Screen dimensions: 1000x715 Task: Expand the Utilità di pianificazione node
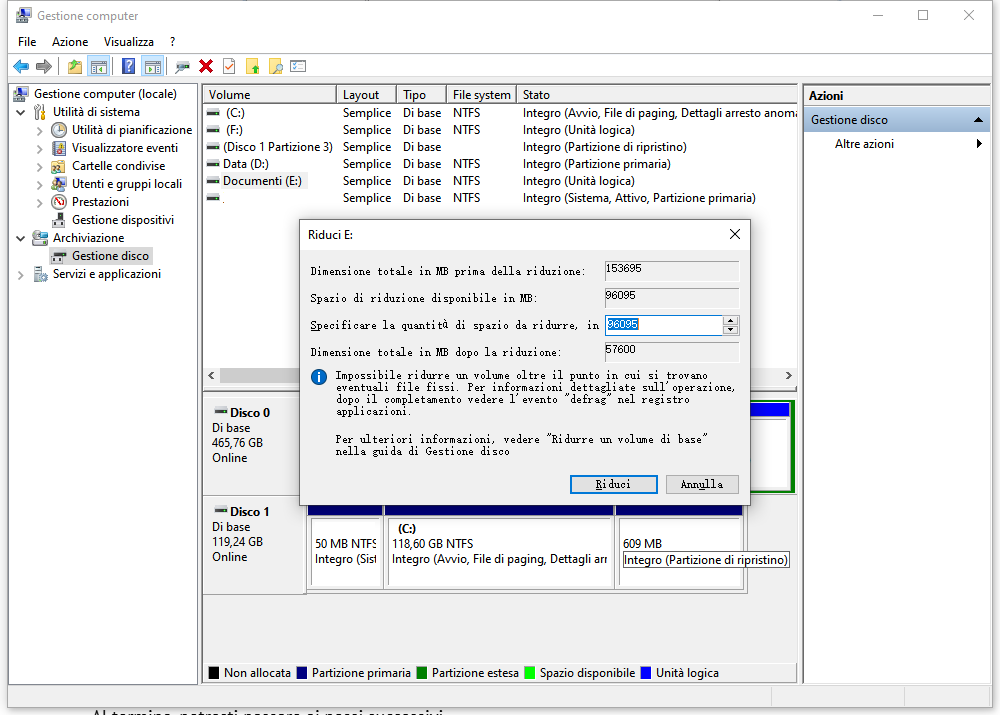pyautogui.click(x=40, y=130)
